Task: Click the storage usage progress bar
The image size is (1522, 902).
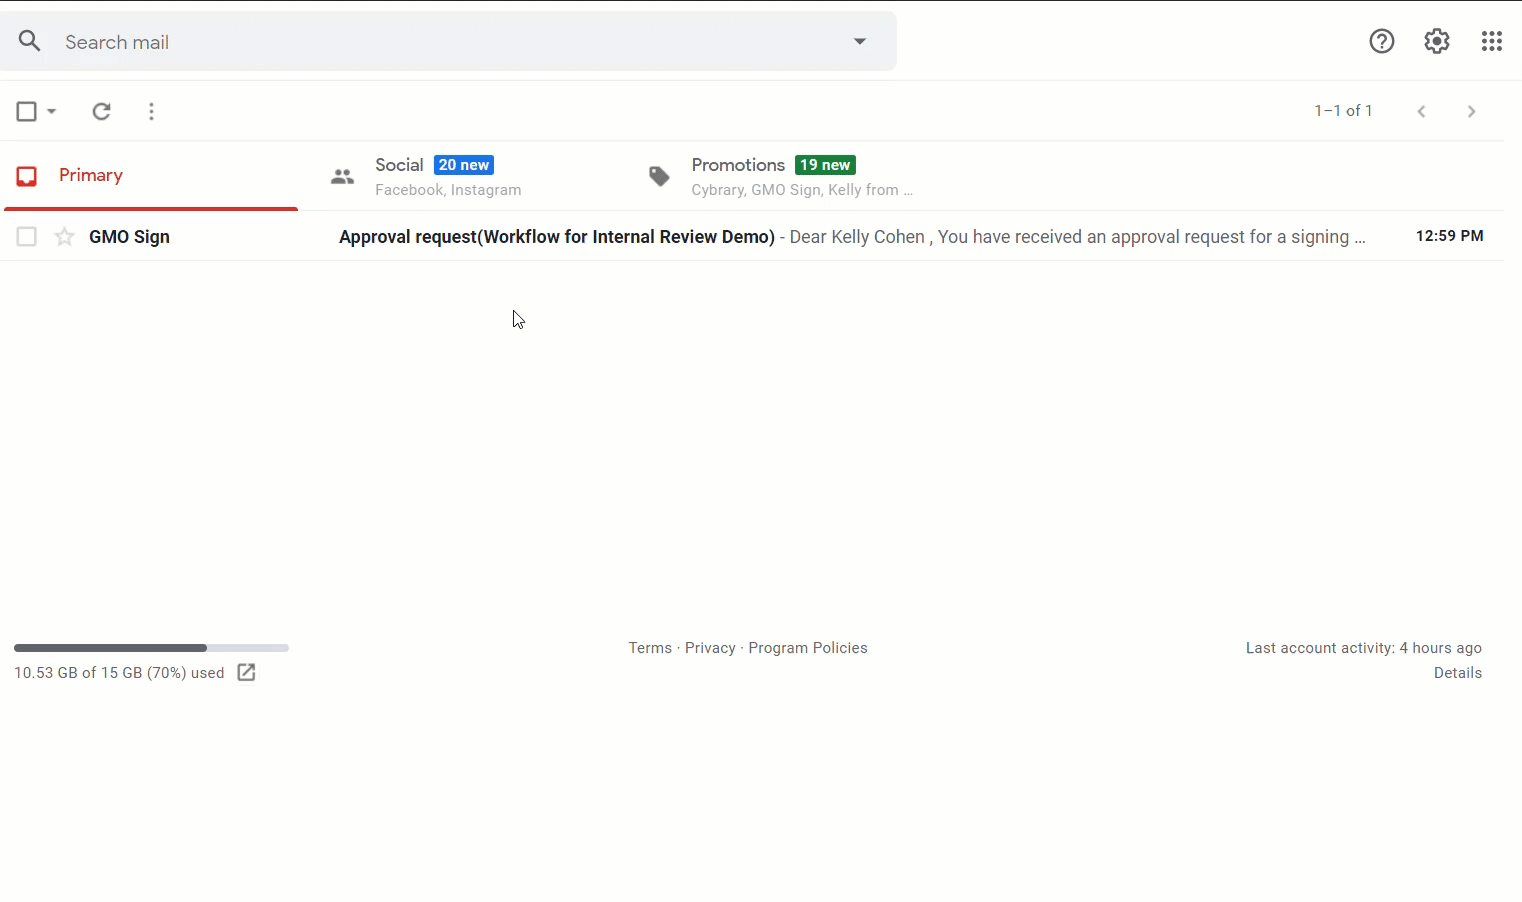Action: (x=151, y=648)
